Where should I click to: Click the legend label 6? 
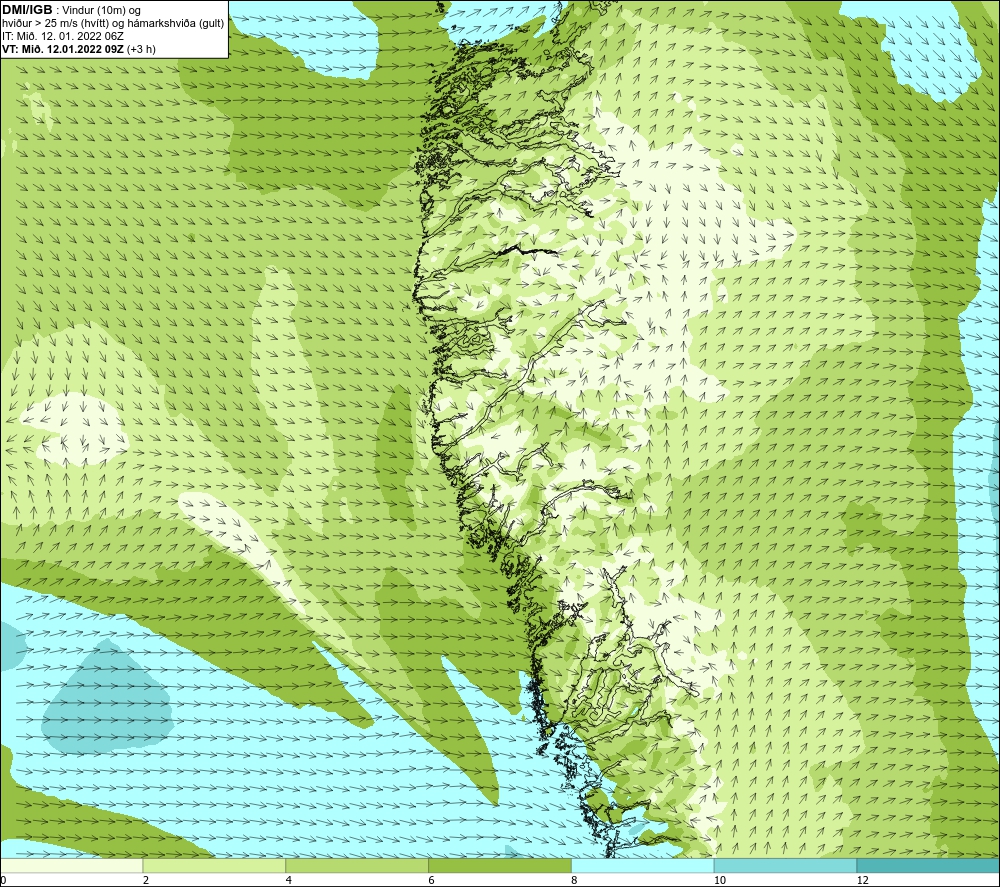point(432,880)
